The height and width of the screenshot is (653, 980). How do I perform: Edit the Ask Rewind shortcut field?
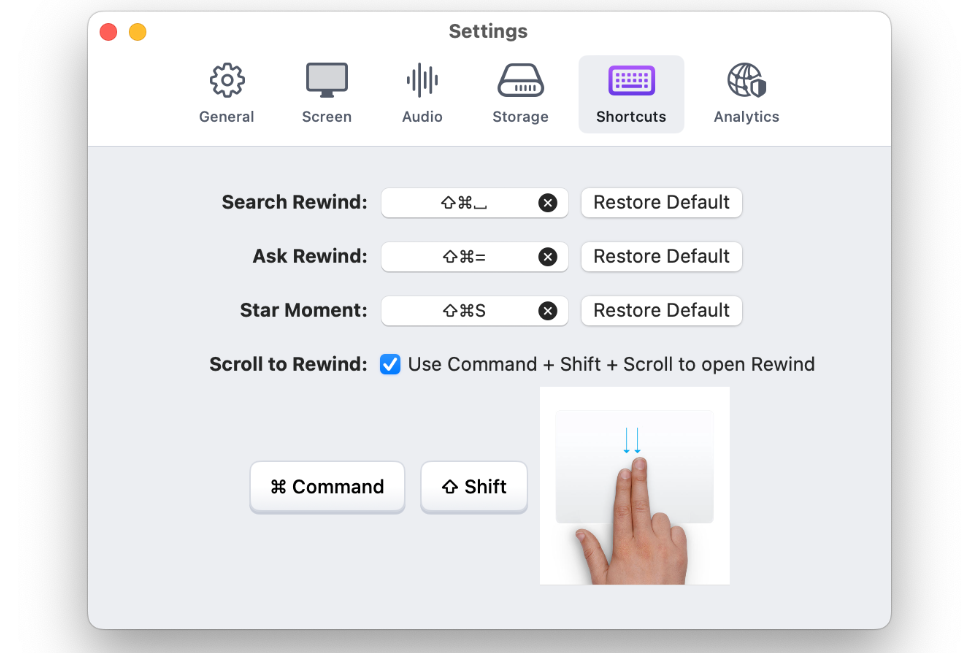tap(474, 257)
